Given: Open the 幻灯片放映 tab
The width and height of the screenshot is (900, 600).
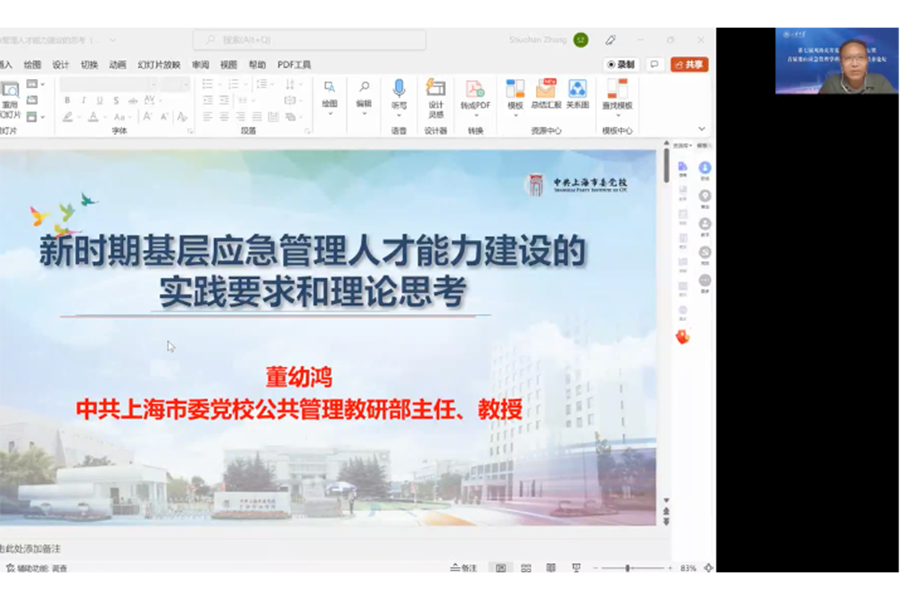Looking at the screenshot, I should pos(159,65).
